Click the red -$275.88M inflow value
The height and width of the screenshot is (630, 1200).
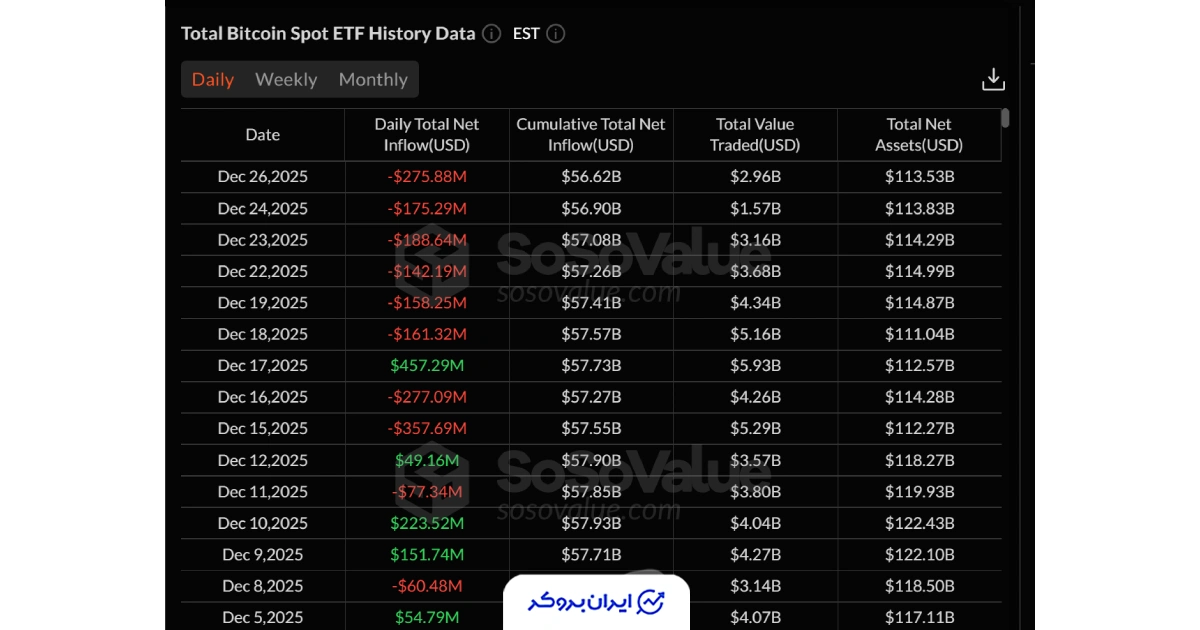pos(426,176)
